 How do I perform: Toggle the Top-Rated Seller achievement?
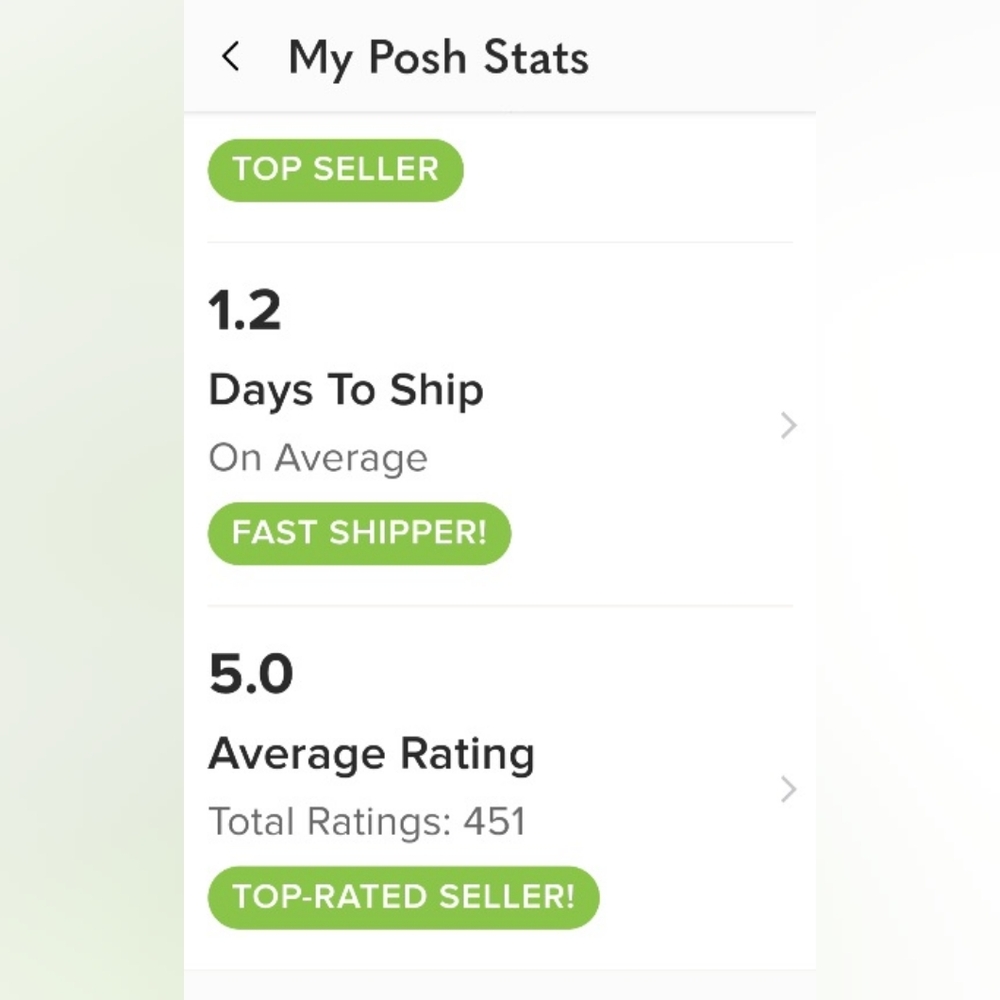[x=403, y=897]
